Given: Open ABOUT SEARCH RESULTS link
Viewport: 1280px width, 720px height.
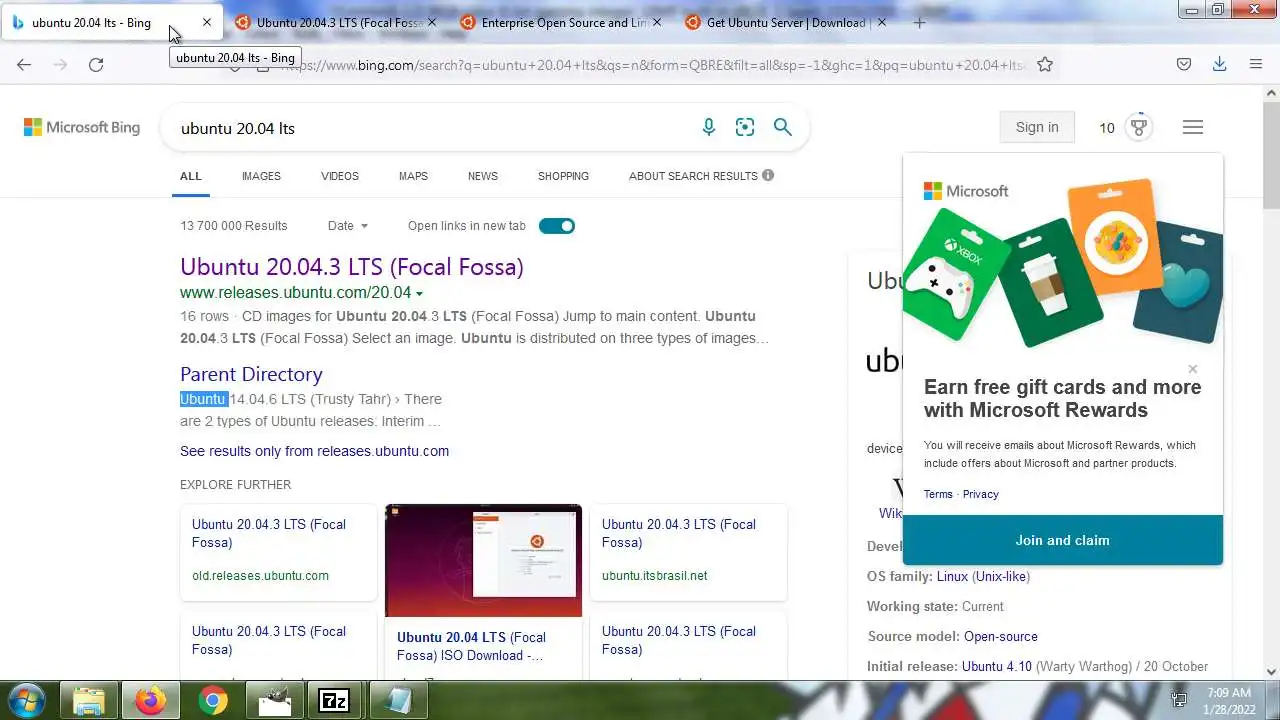Looking at the screenshot, I should click(693, 176).
